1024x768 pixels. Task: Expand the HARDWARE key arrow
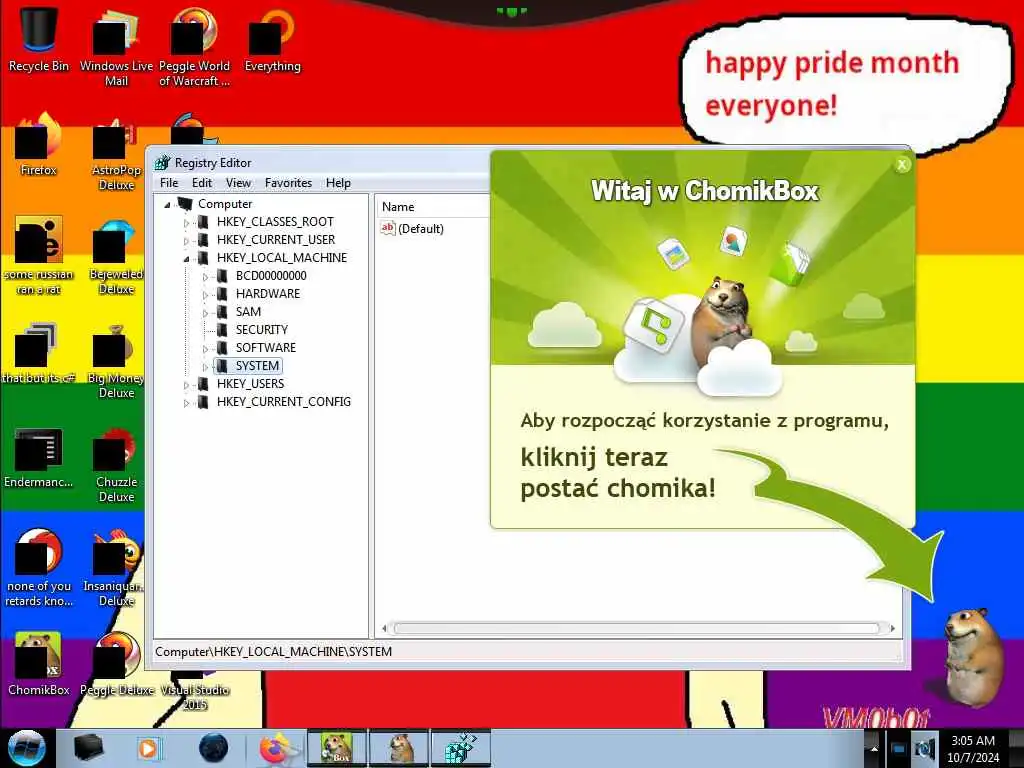coord(205,295)
